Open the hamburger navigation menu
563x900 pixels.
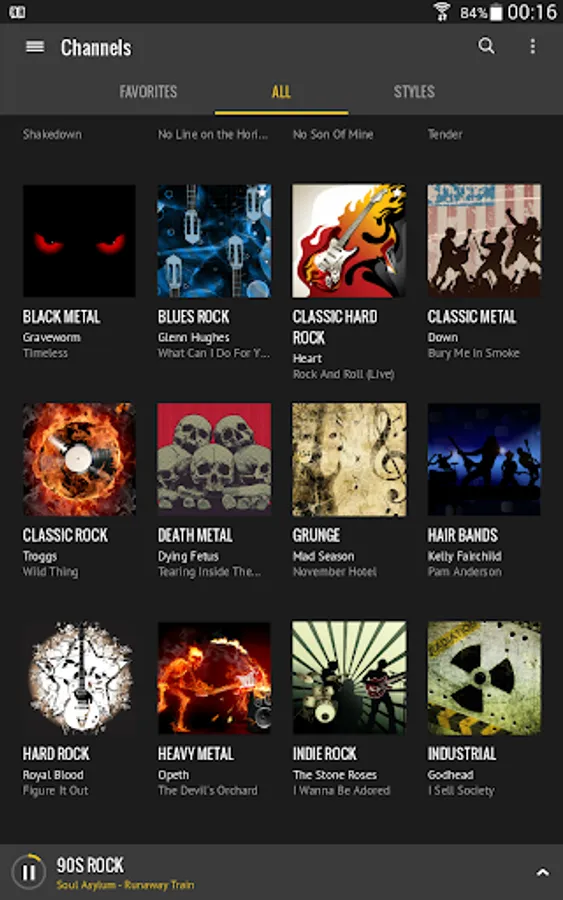tap(35, 46)
